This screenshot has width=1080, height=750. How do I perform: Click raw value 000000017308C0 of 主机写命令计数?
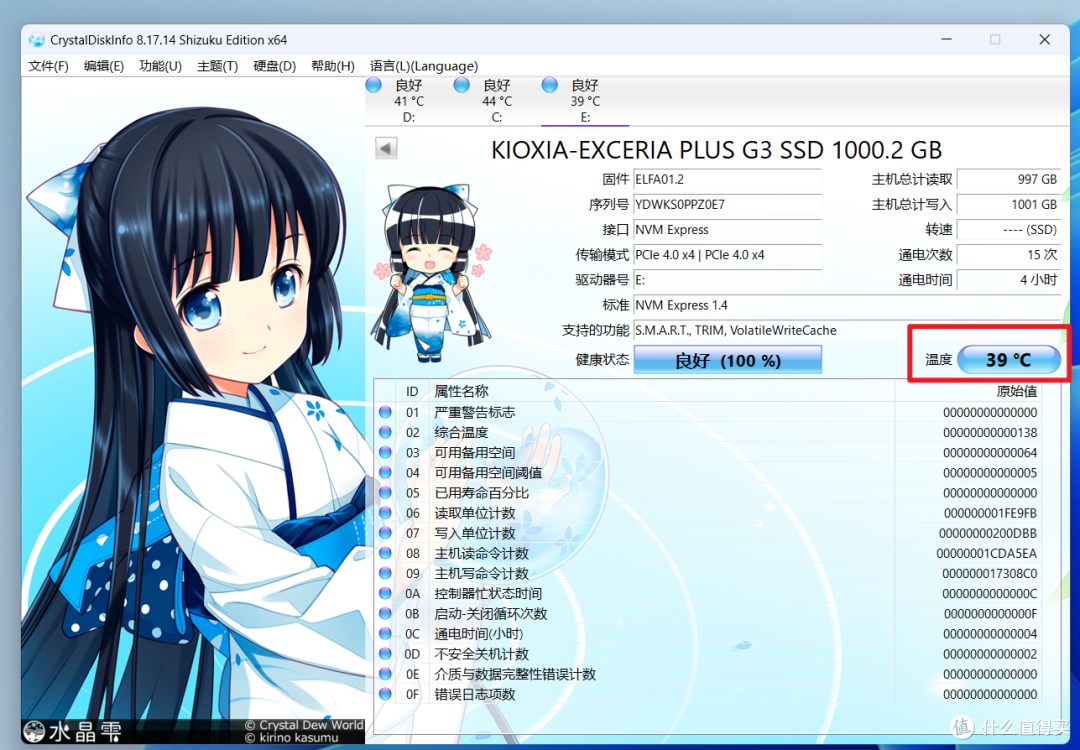tap(990, 573)
